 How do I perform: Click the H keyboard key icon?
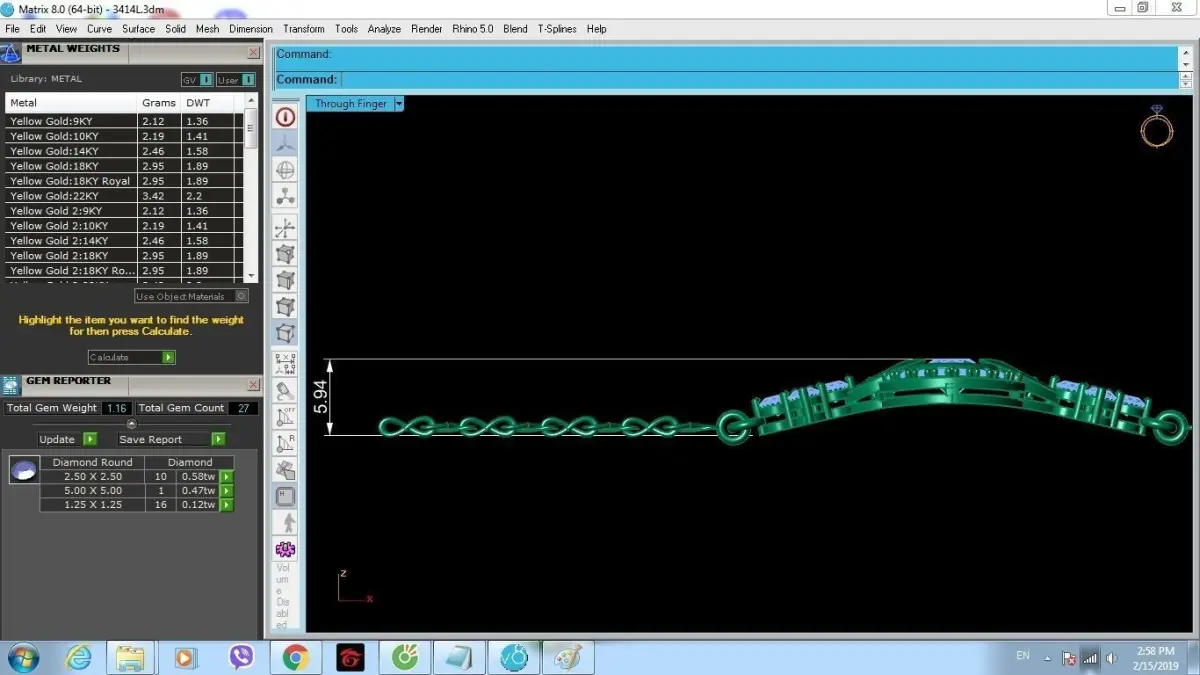(285, 496)
